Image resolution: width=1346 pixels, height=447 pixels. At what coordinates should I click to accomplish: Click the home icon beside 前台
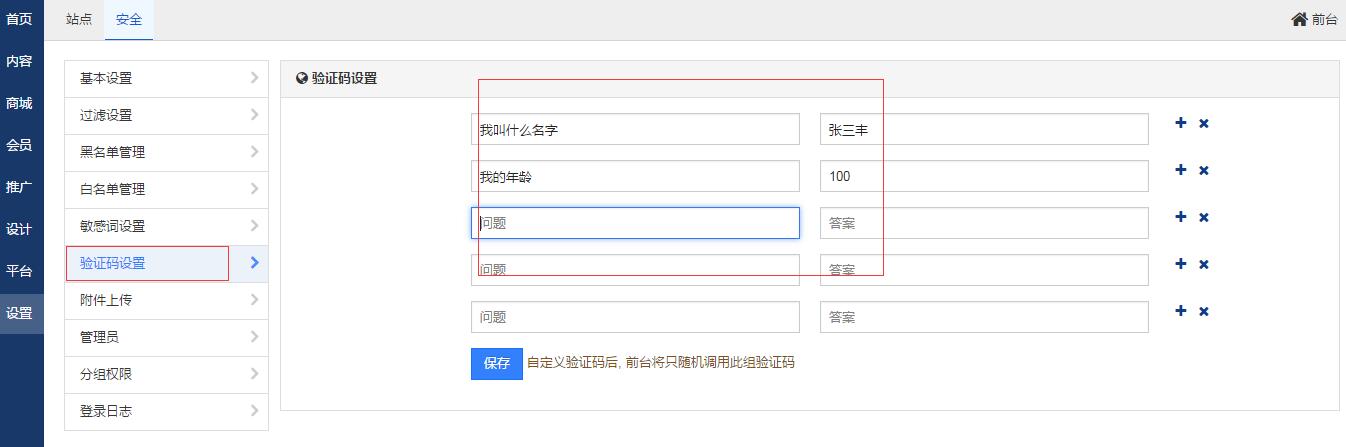coord(1299,19)
